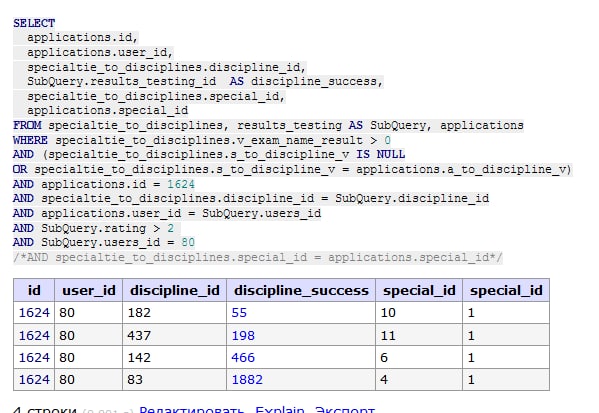
Task: Select special_id cell with value 10
Action: coord(419,313)
